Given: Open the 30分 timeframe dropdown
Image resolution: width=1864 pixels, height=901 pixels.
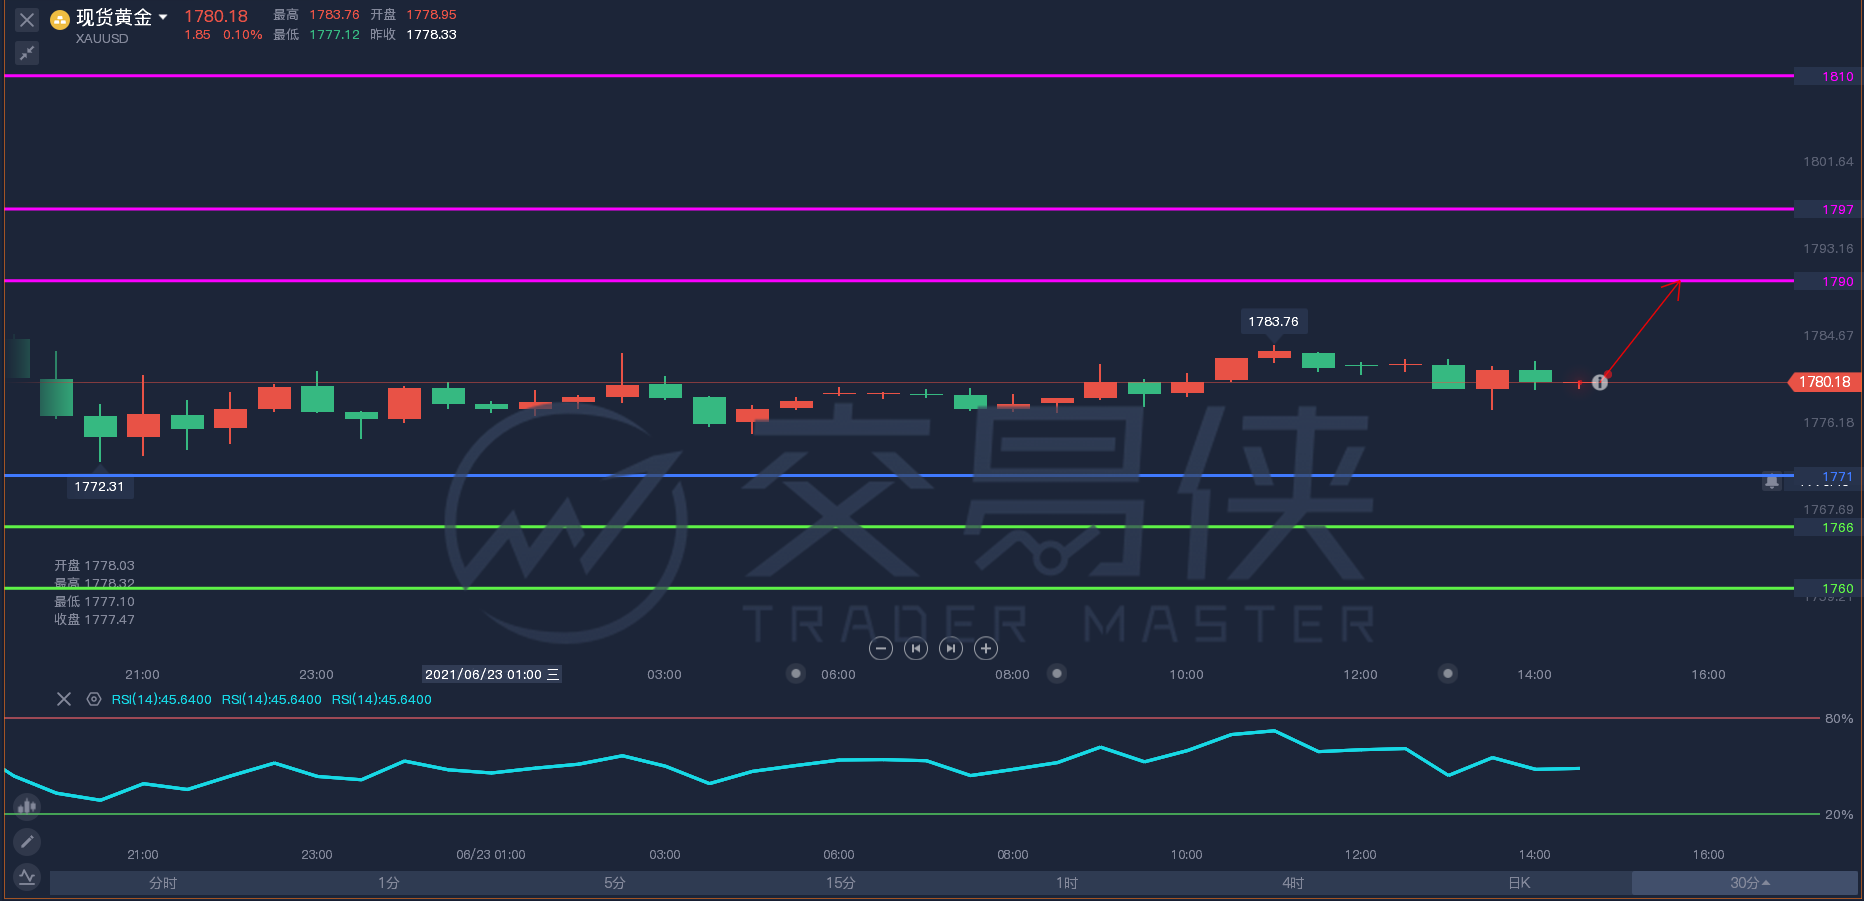Looking at the screenshot, I should point(1745,883).
